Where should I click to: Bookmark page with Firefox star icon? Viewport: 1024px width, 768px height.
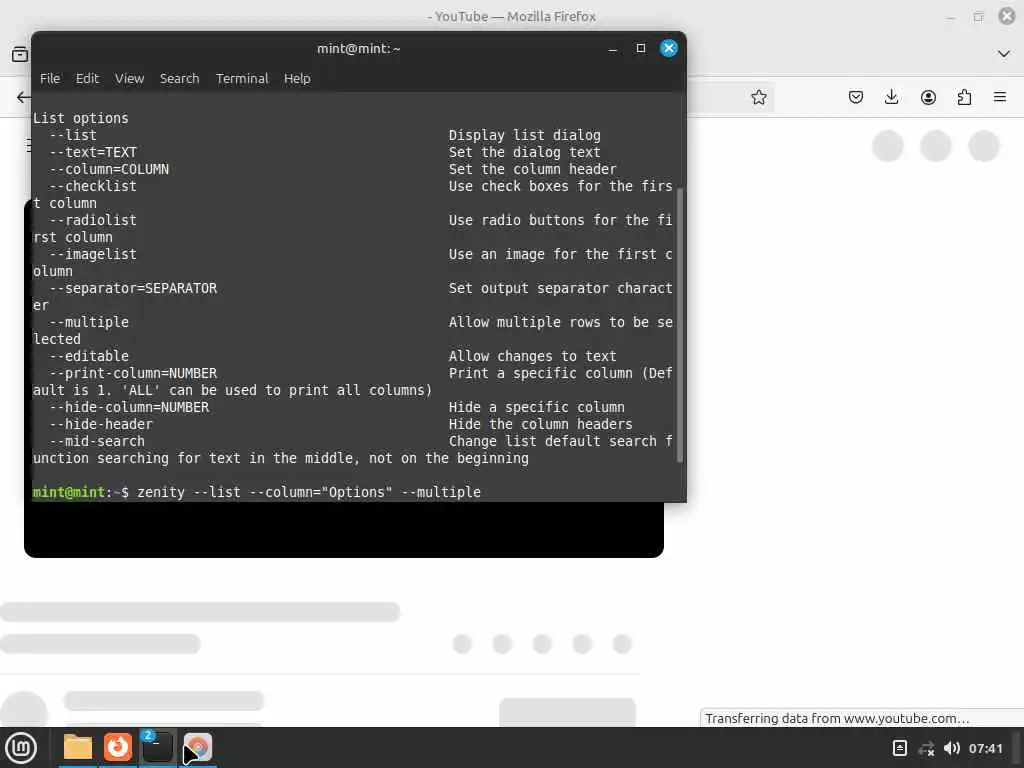759,97
